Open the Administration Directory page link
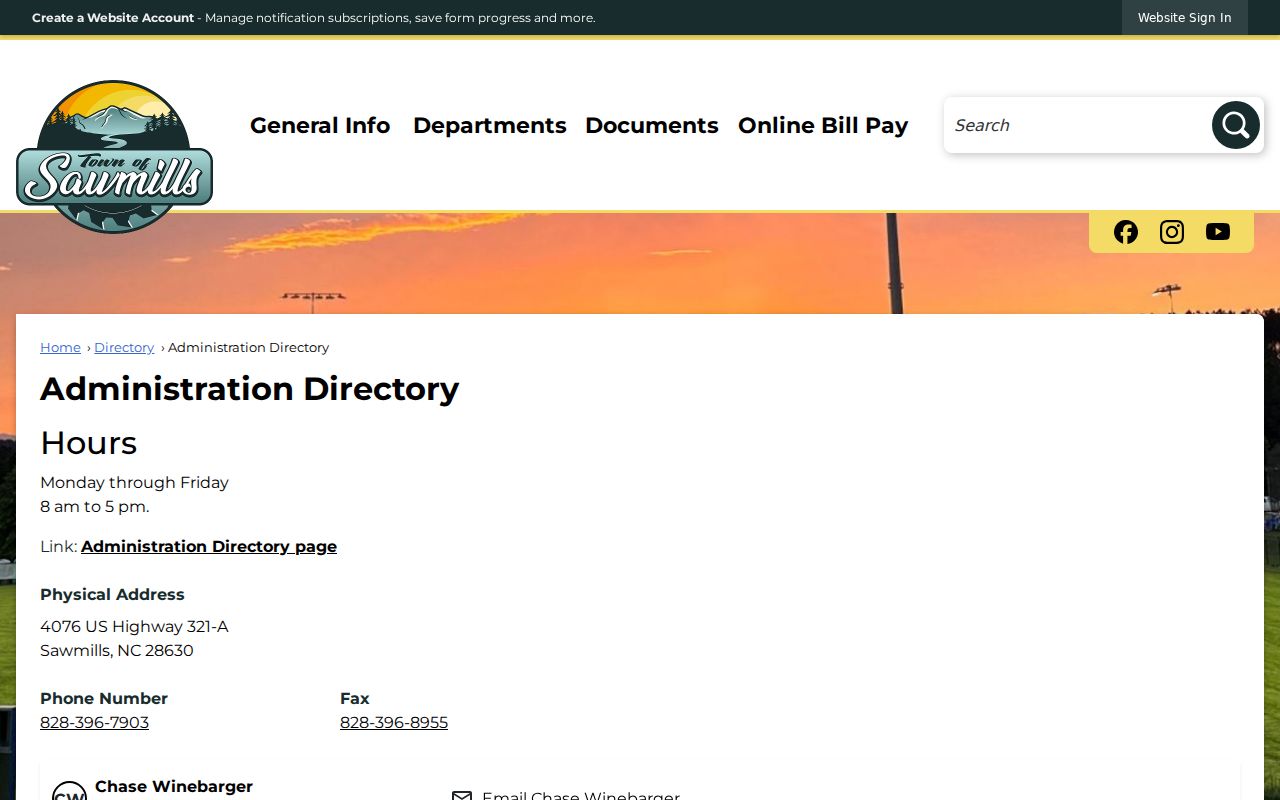This screenshot has width=1280, height=800. [x=209, y=546]
